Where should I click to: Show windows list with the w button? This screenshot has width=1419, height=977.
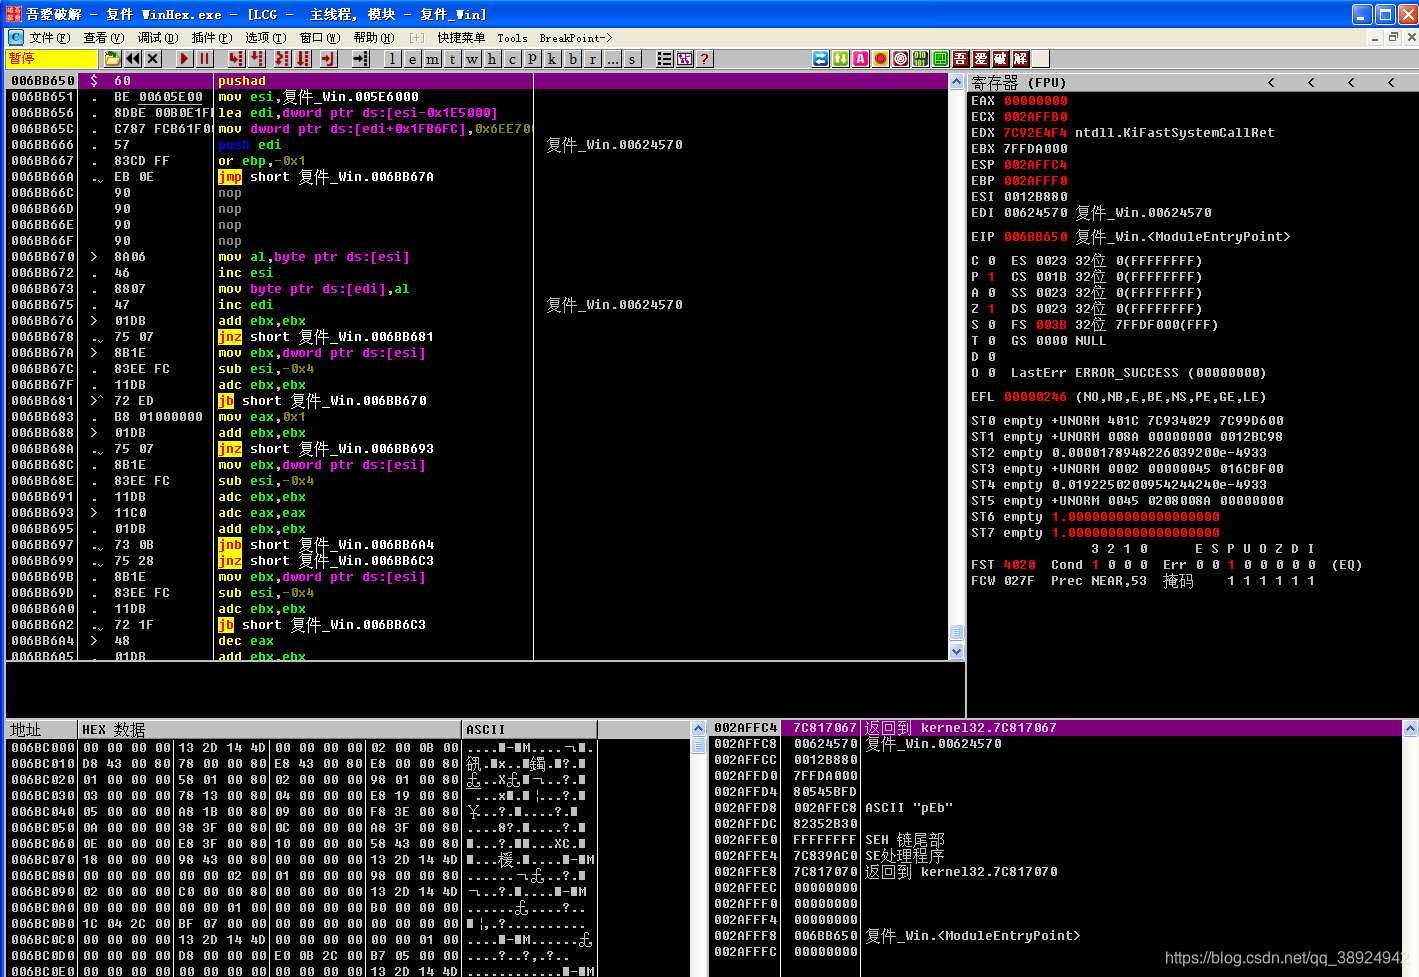(472, 59)
